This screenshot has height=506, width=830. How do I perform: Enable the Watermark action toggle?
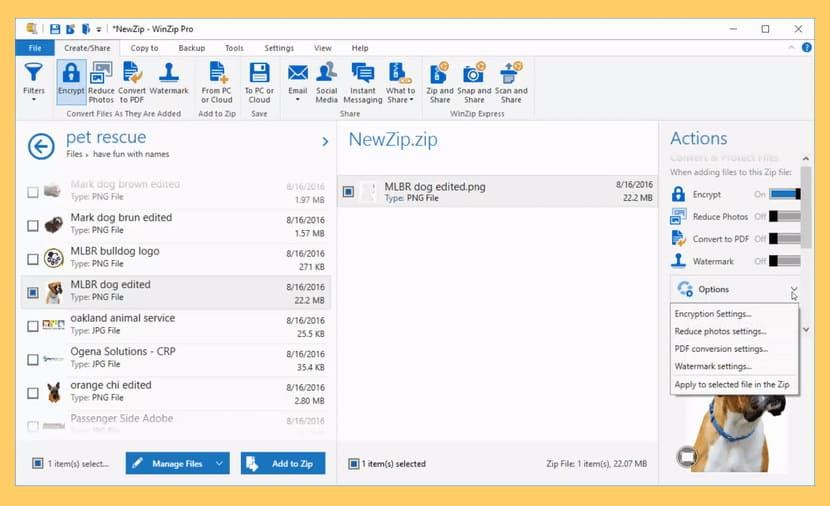784,261
